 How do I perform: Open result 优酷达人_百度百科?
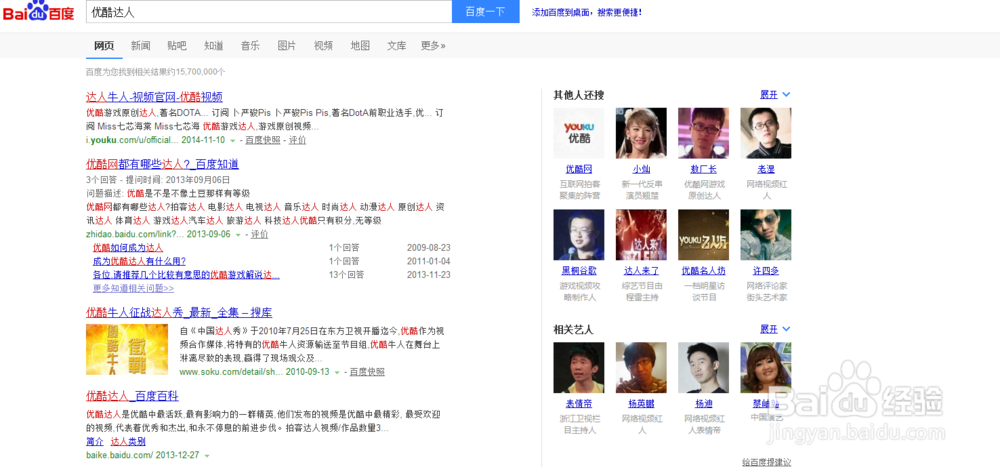point(132,396)
